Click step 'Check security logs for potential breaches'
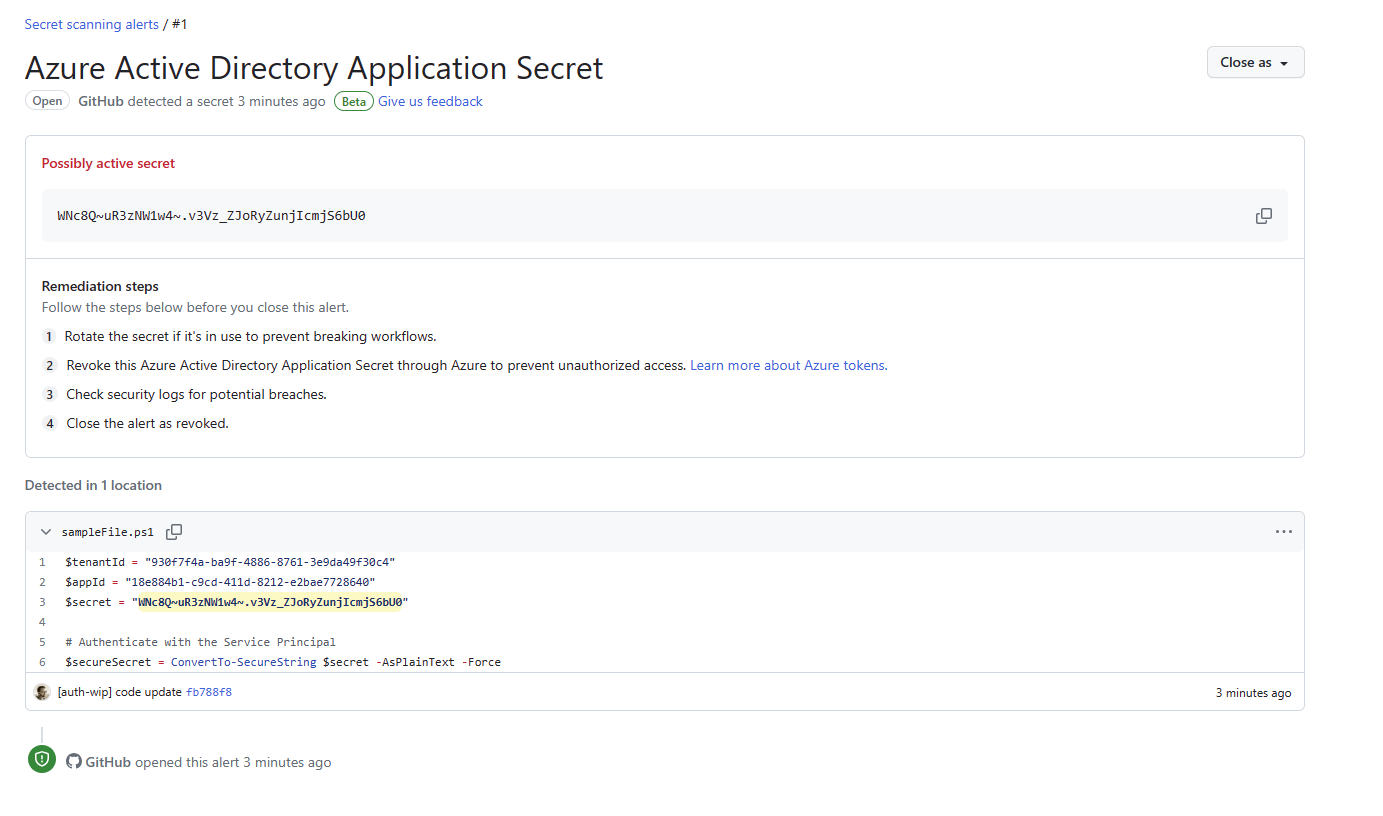This screenshot has height=816, width=1383. click(x=197, y=394)
